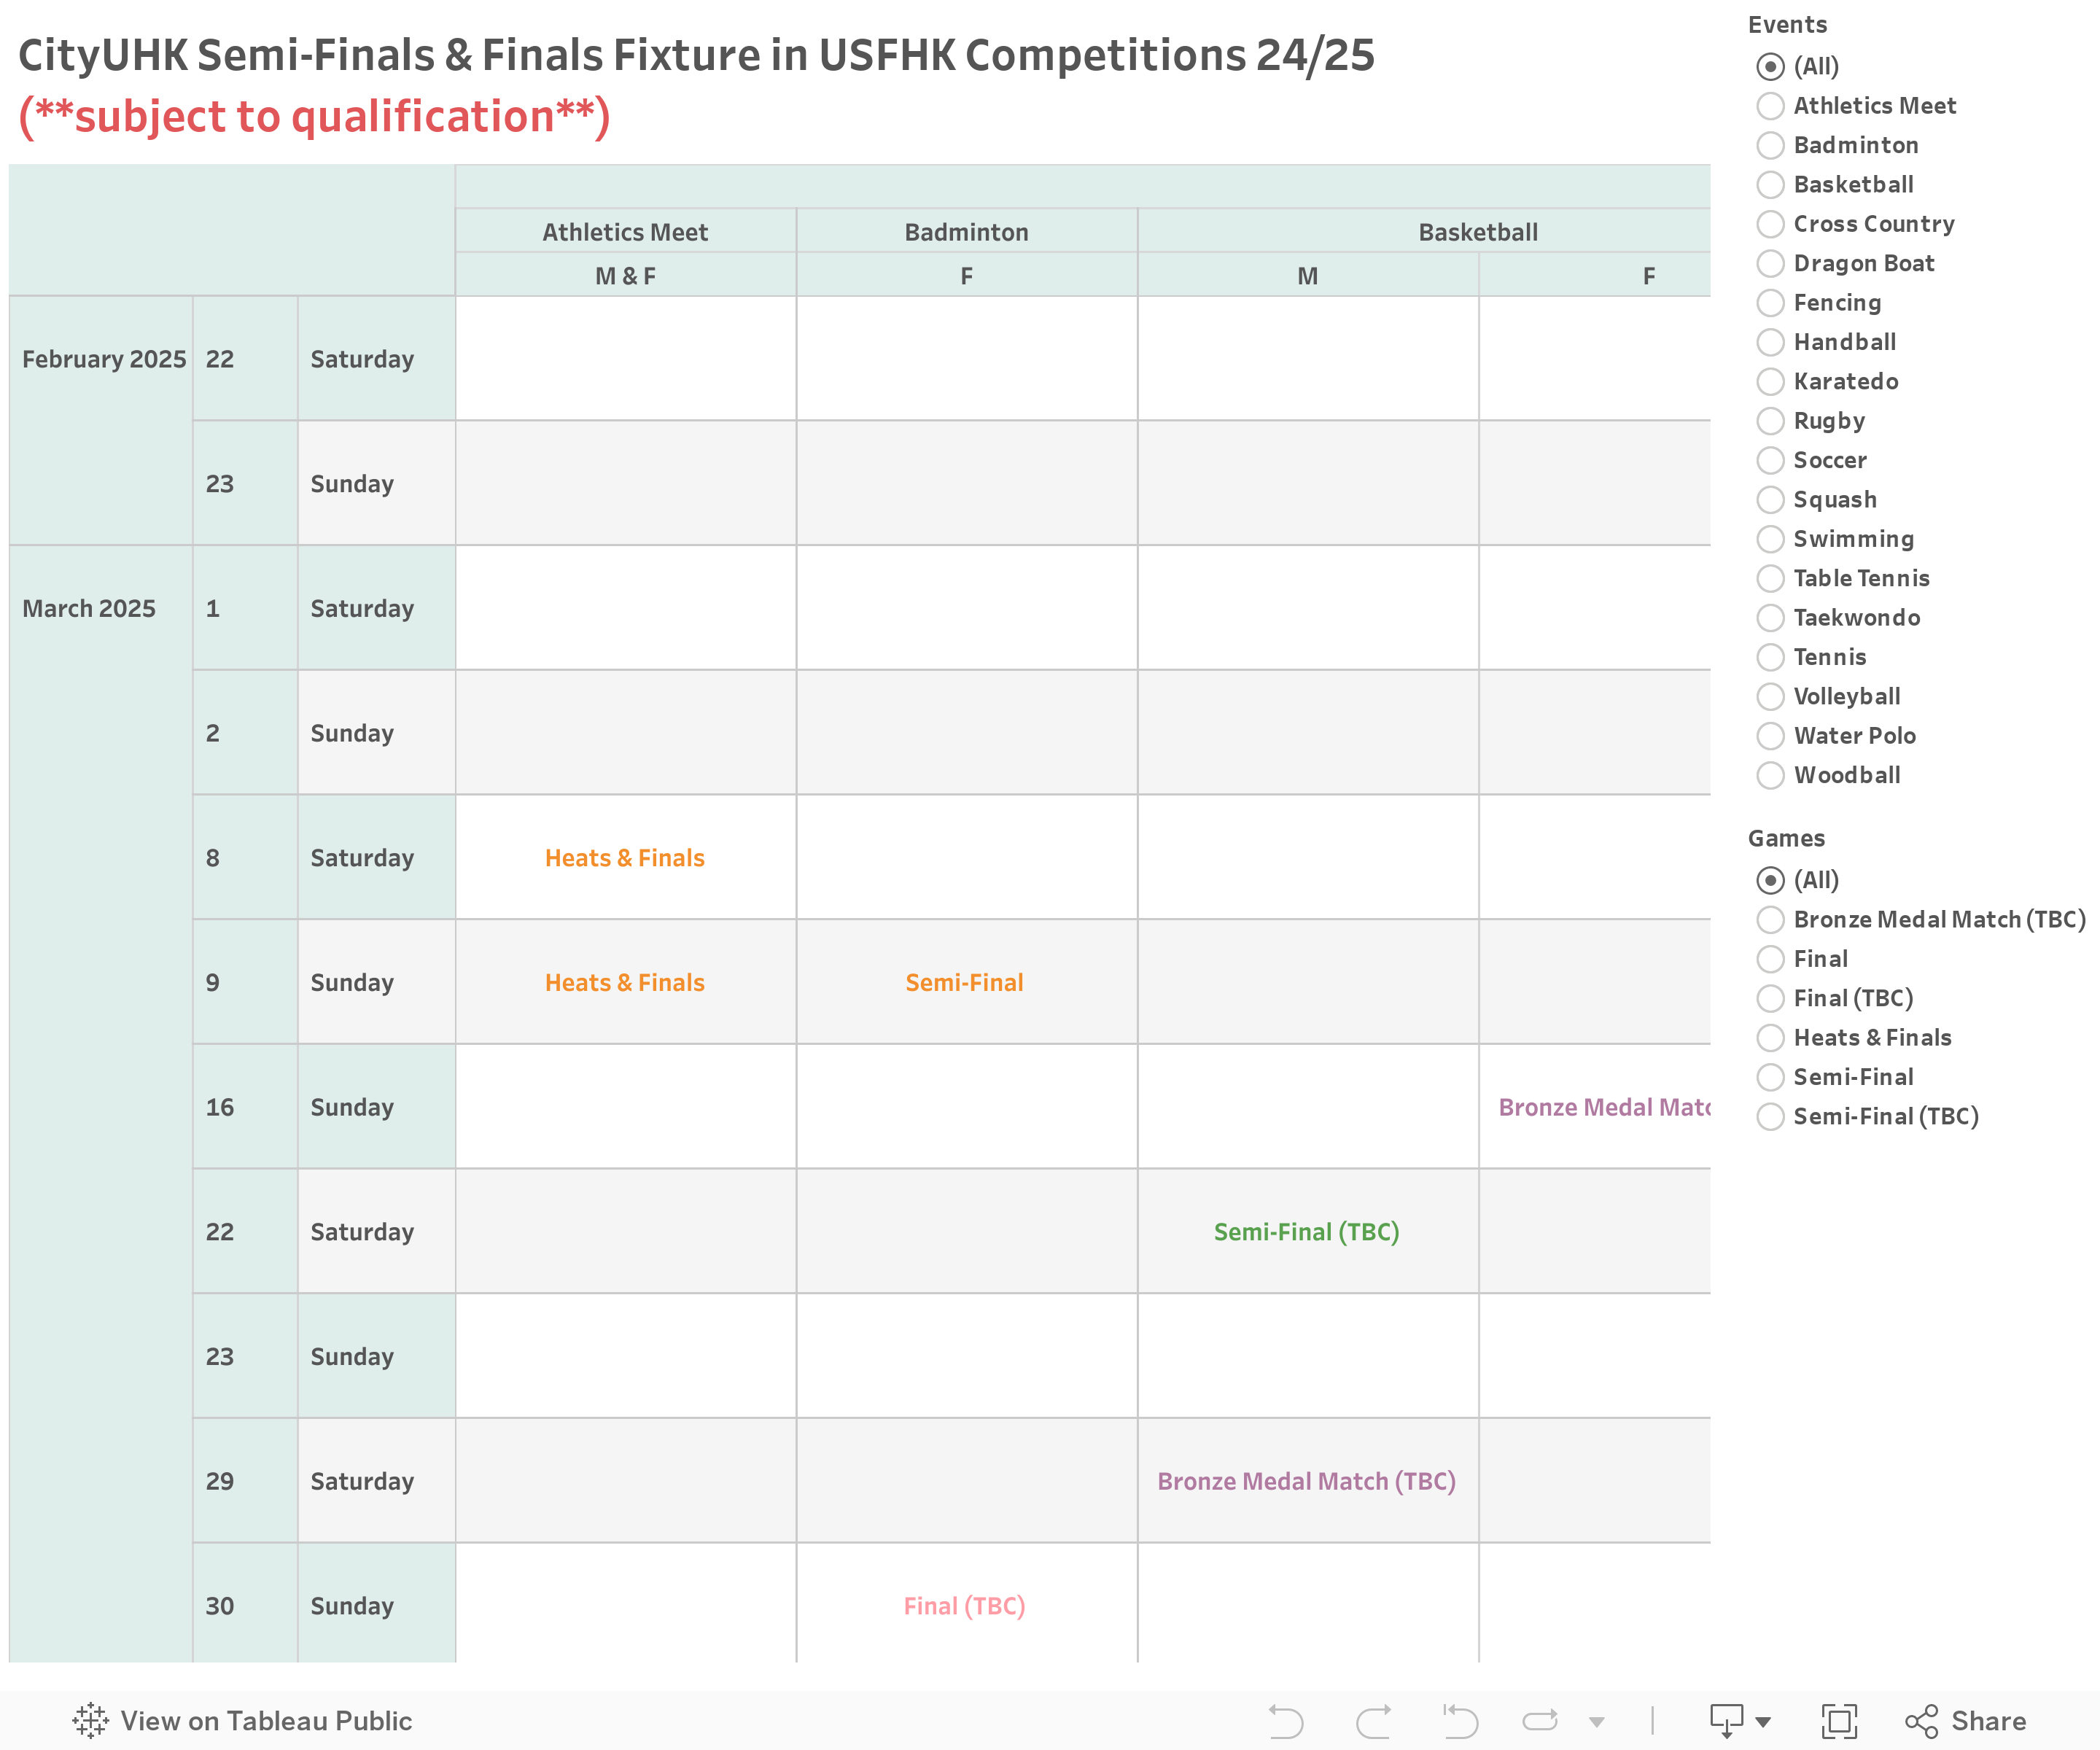The width and height of the screenshot is (2100, 1750).
Task: Select Rugby events filter
Action: coord(1771,421)
